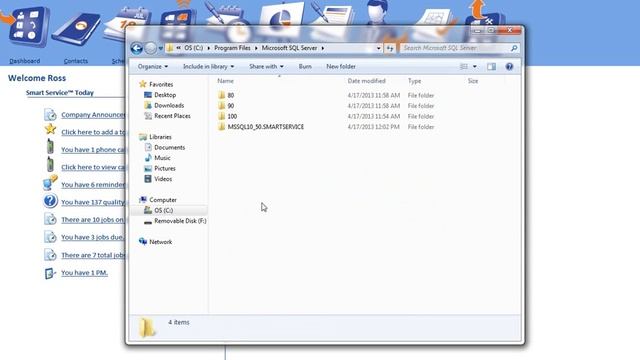The image size is (640, 360).
Task: Create a New folder from toolbar
Action: click(x=341, y=66)
